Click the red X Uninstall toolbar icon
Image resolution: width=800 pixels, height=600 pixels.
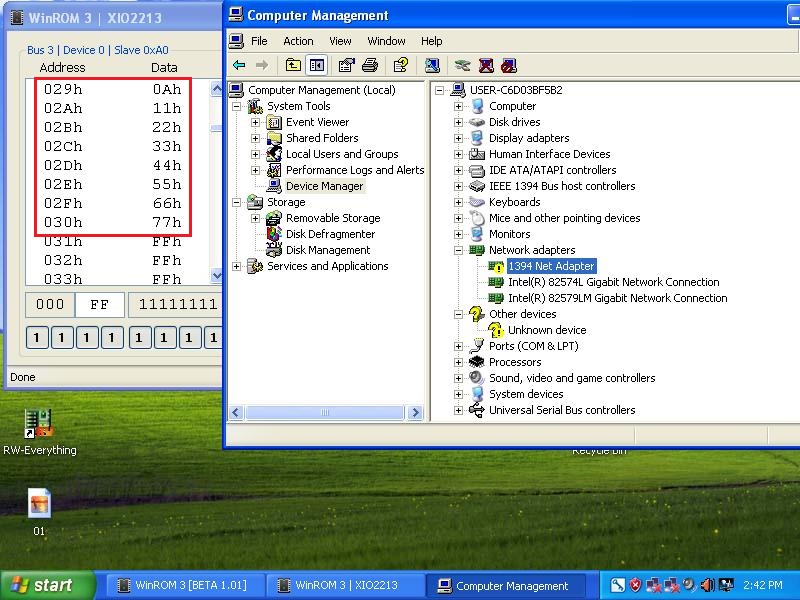486,65
